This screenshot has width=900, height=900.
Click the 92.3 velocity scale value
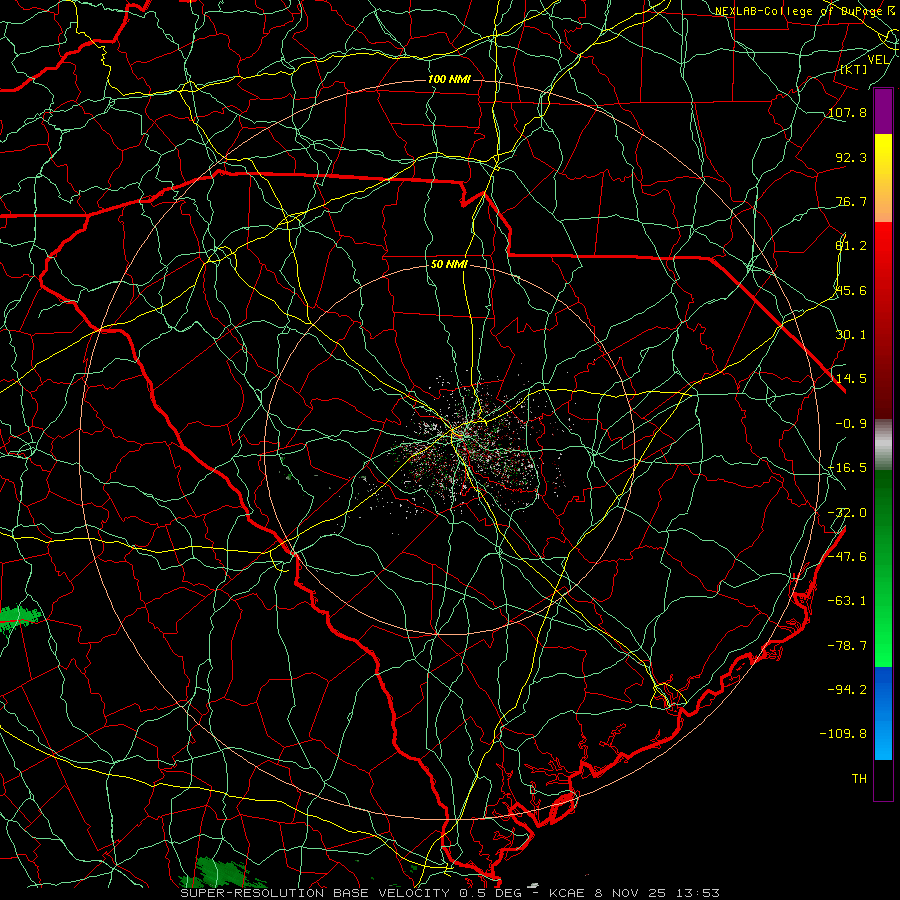click(x=851, y=157)
